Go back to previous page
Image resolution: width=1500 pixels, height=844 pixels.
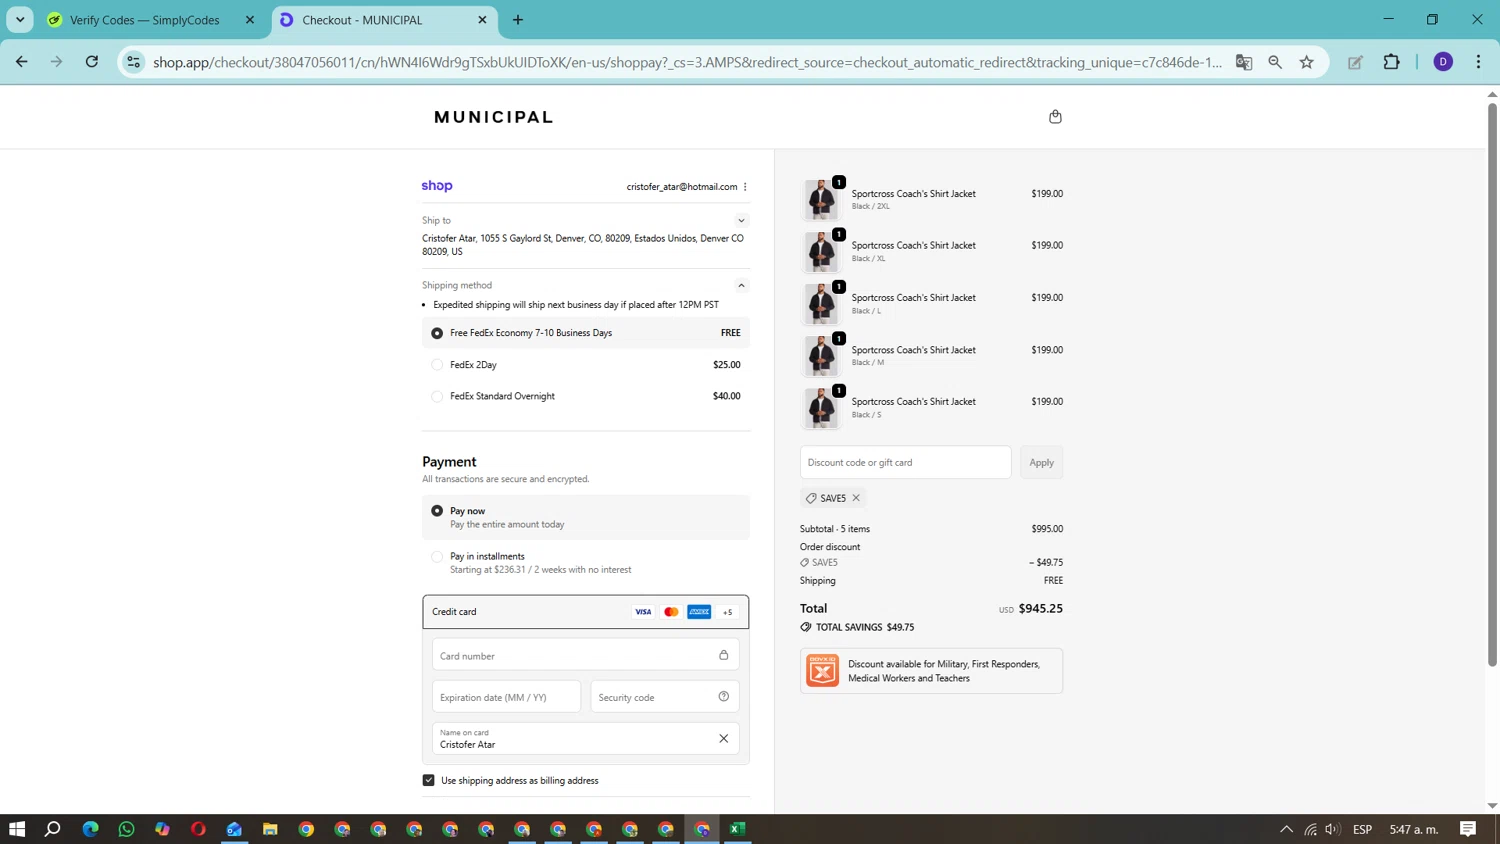click(22, 62)
